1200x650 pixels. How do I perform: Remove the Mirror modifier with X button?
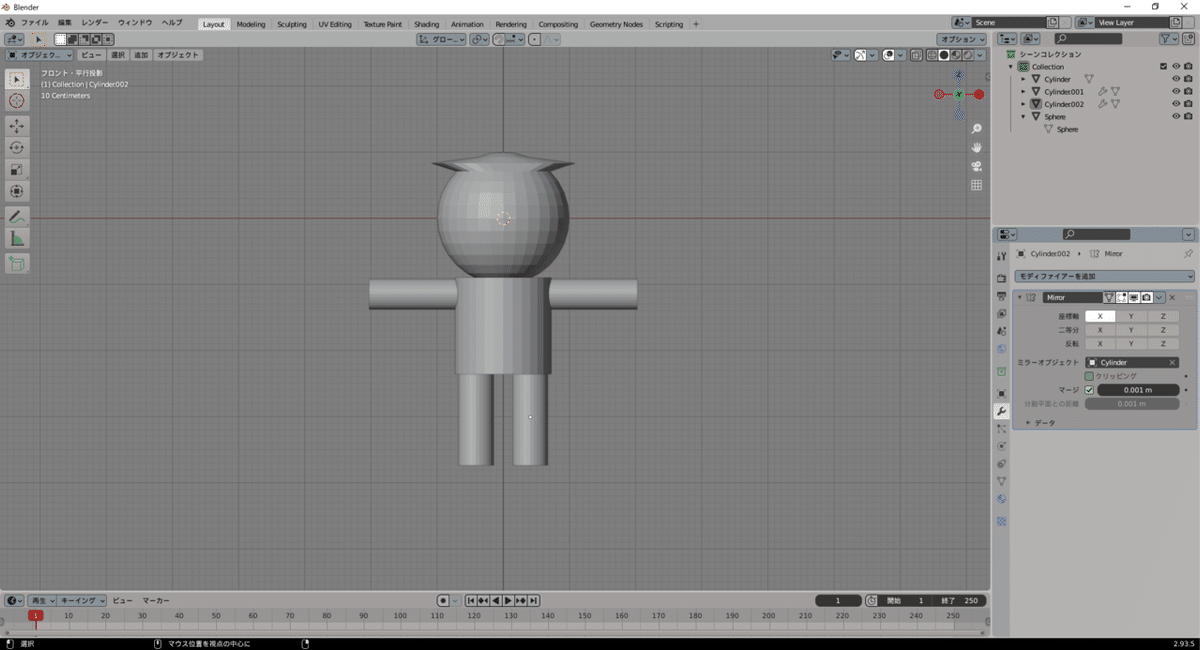(1172, 298)
